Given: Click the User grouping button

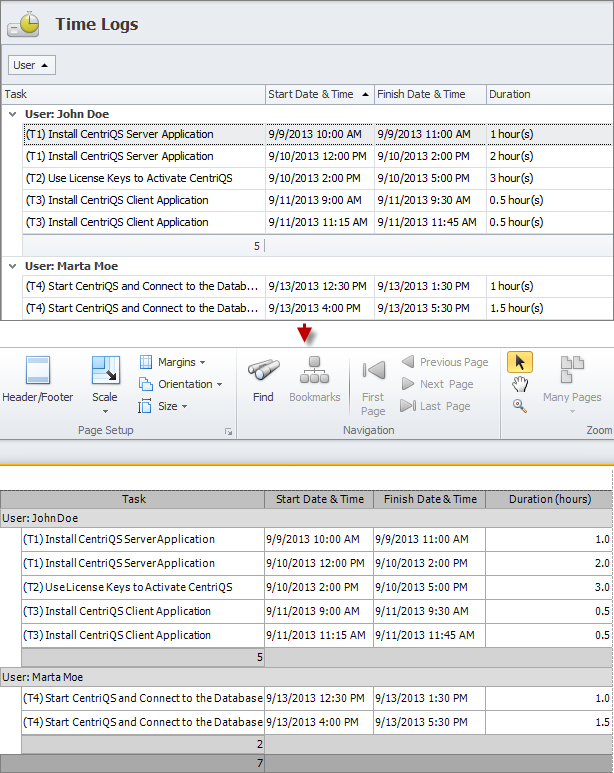Looking at the screenshot, I should point(32,65).
